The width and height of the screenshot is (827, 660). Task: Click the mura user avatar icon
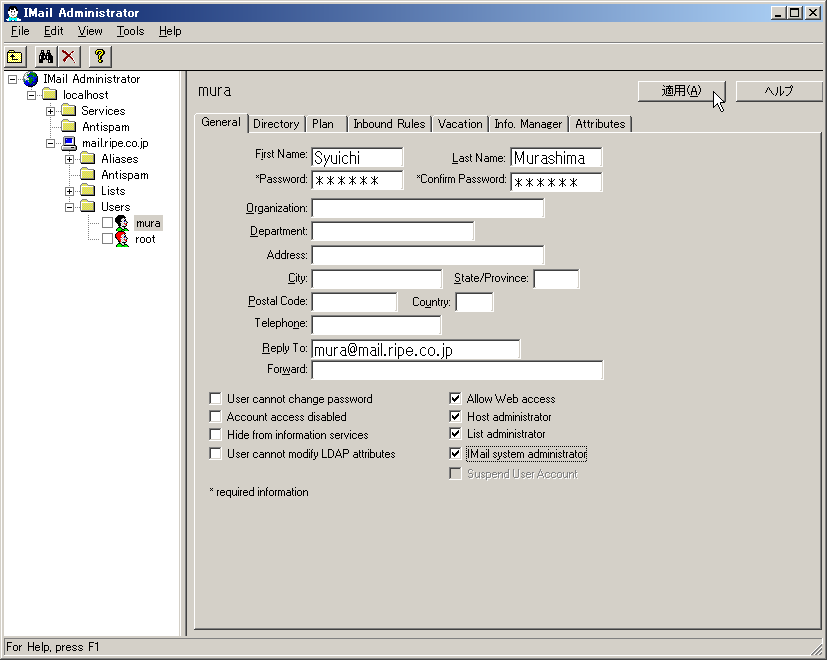pos(122,223)
